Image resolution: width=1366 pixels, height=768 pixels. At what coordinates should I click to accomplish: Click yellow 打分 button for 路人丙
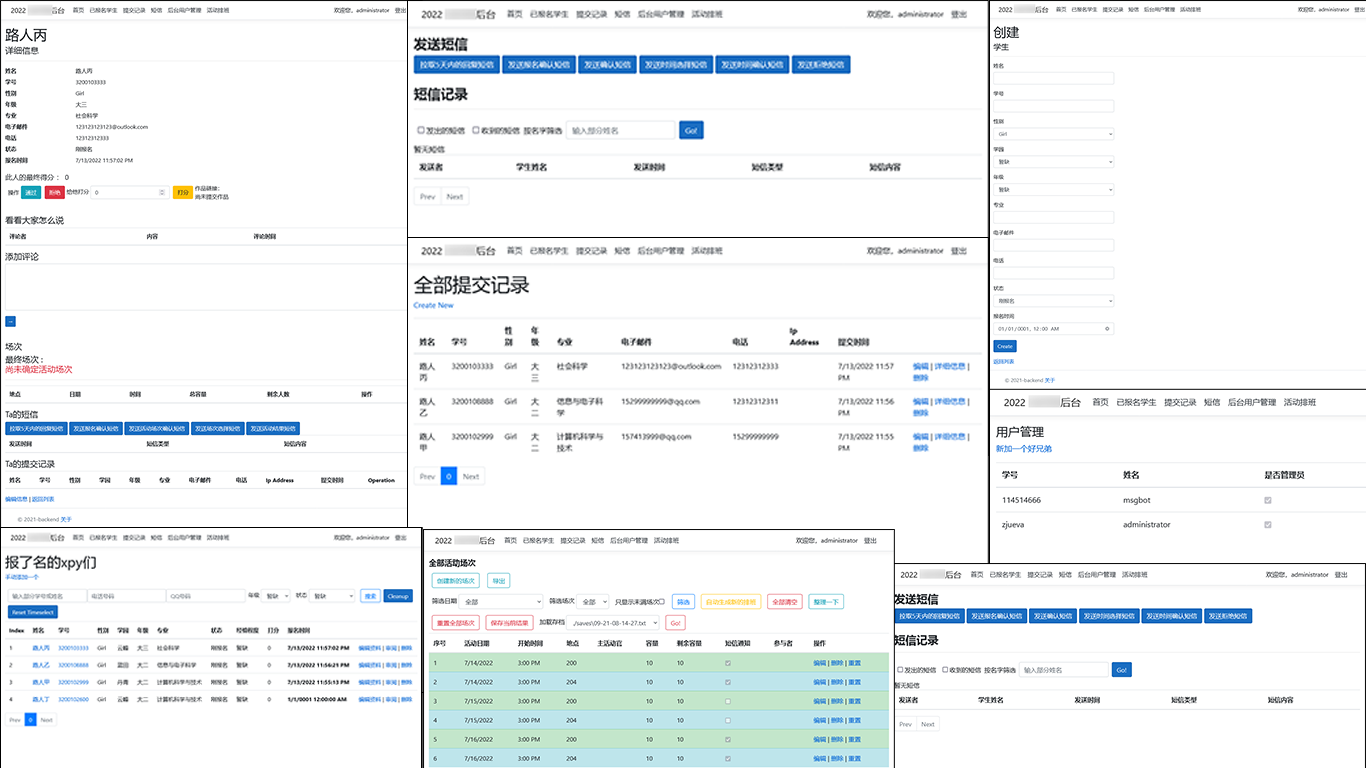pos(182,192)
